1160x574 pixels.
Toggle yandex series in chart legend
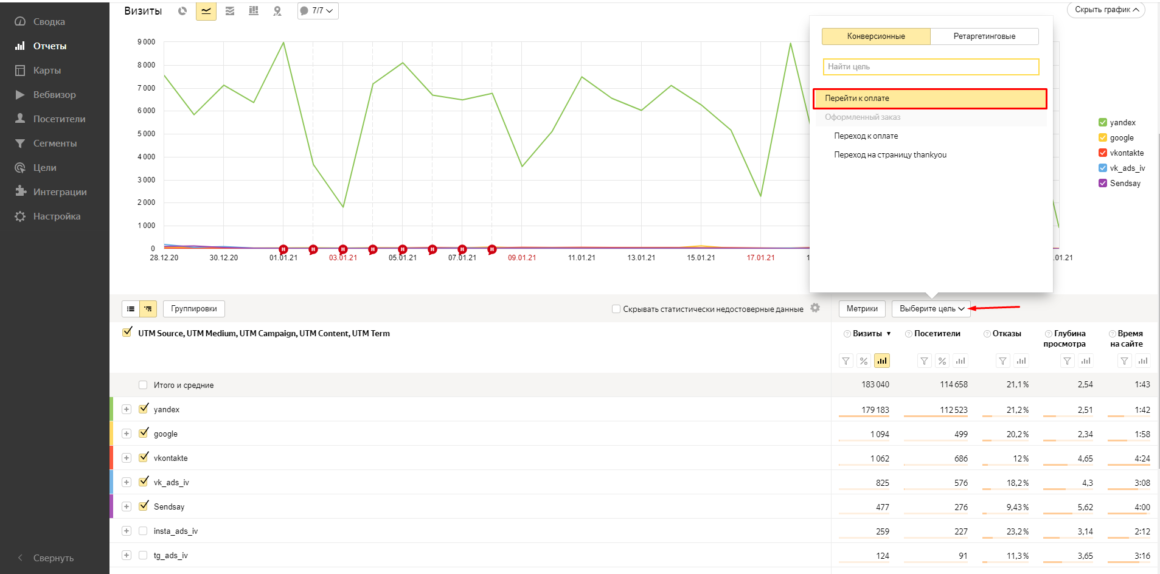coord(1102,122)
